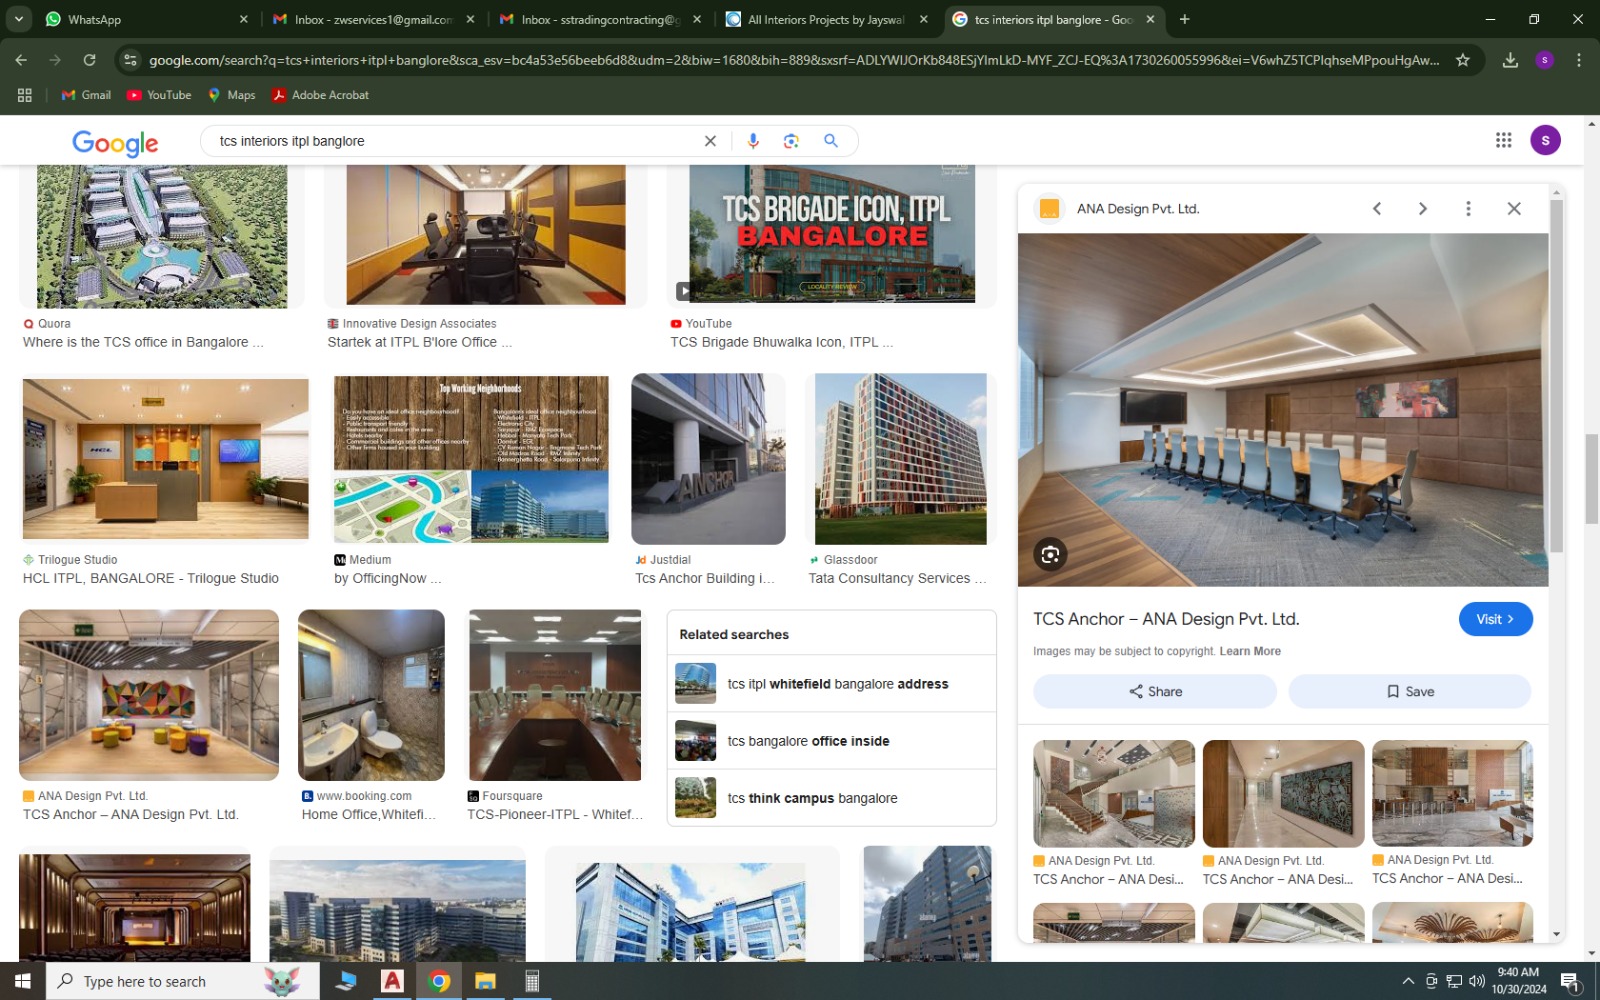Show previous image in preview panel
This screenshot has height=1000, width=1600.
click(x=1377, y=208)
